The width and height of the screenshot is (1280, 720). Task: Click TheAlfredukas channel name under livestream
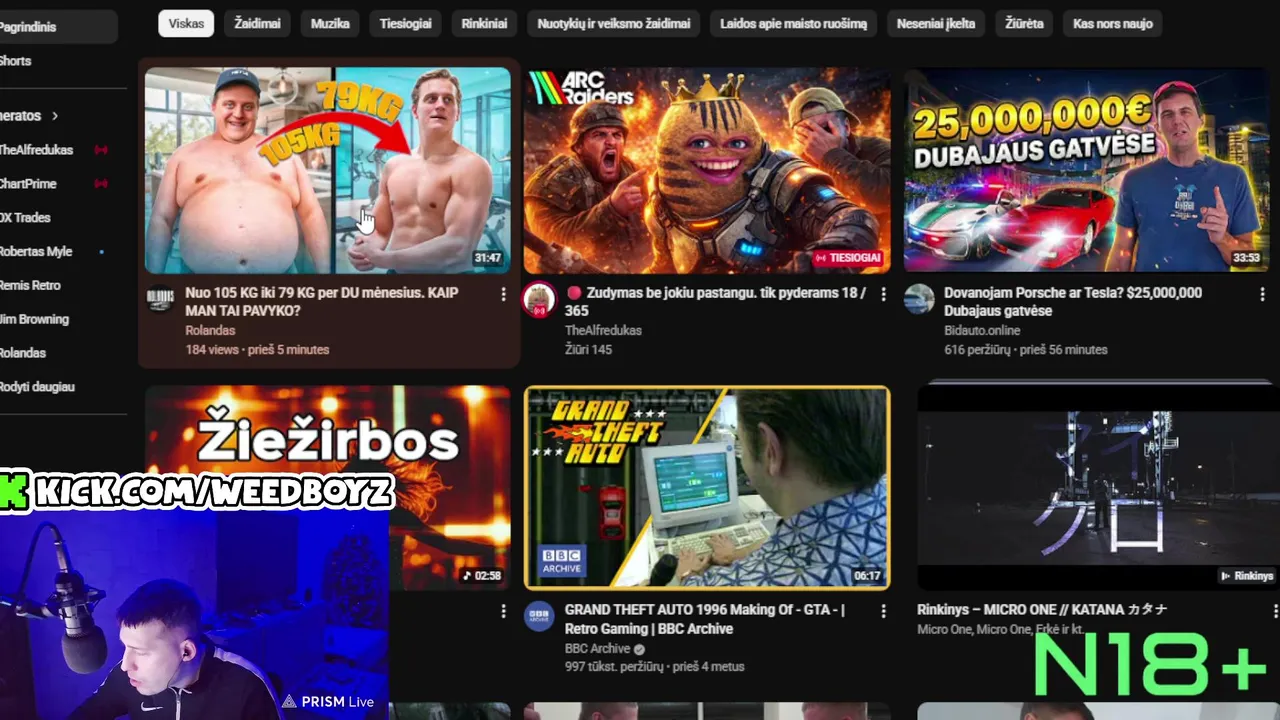point(603,330)
